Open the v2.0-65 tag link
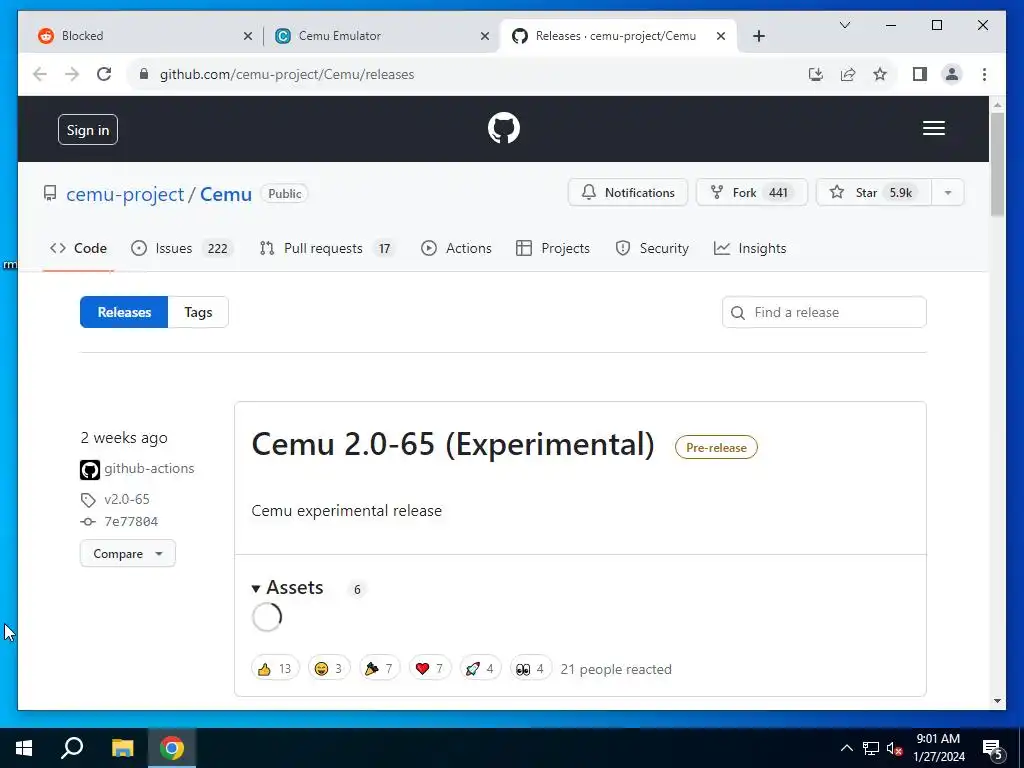Viewport: 1024px width, 768px height. [x=127, y=499]
